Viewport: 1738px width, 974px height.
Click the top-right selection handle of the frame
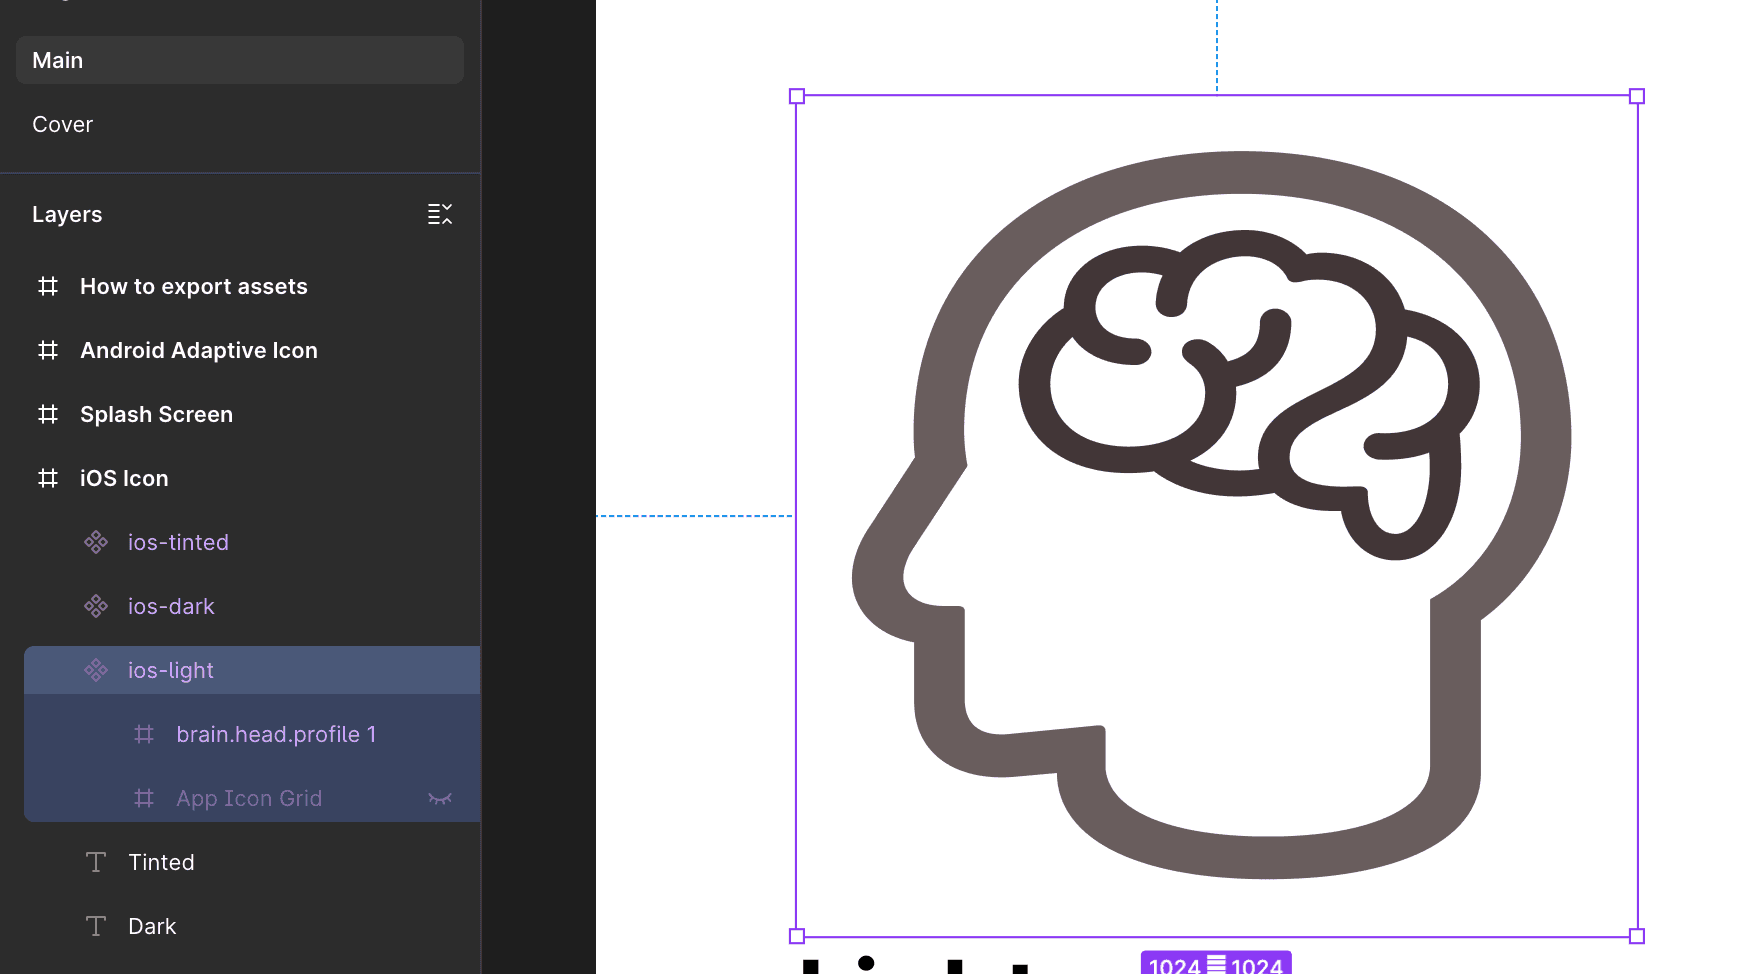pos(1637,96)
